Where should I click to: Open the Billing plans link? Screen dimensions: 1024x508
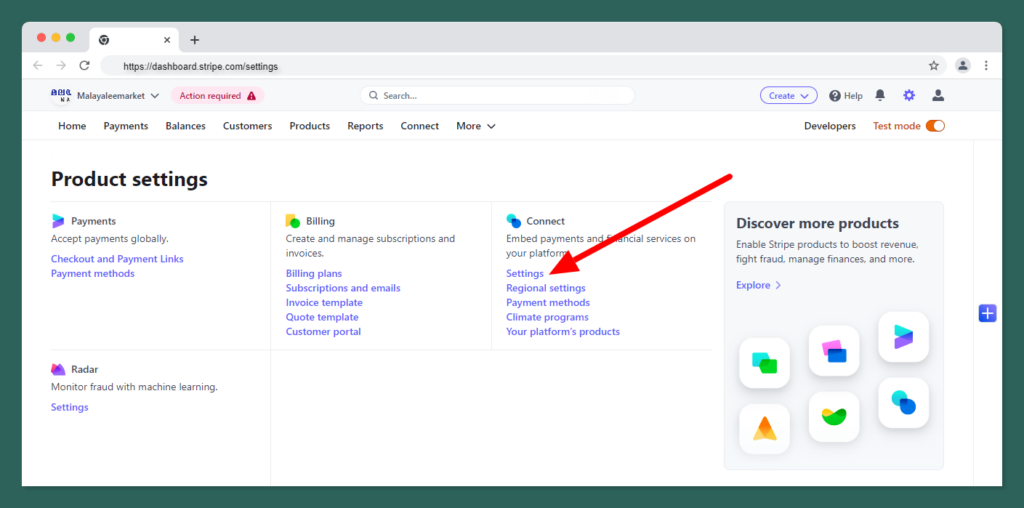313,273
